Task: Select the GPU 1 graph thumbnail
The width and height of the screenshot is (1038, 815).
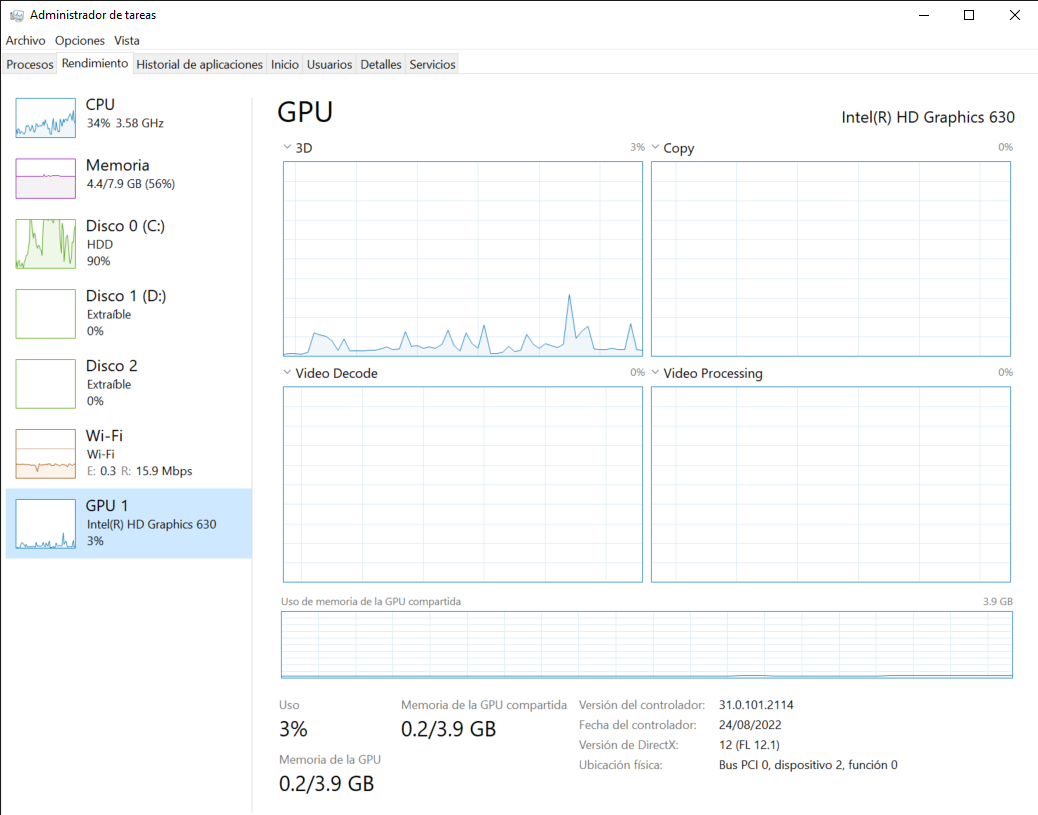Action: [x=46, y=524]
